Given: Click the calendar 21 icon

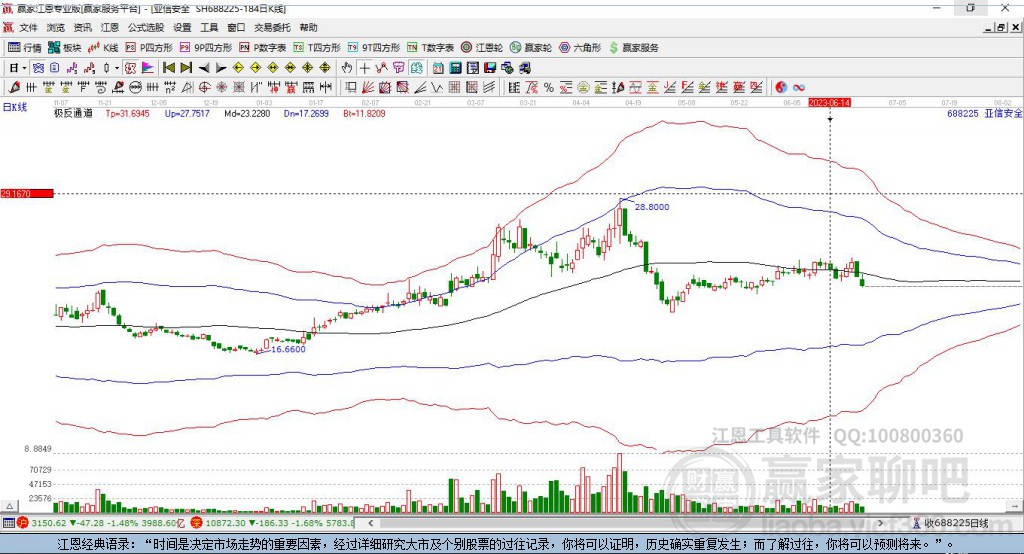Looking at the screenshot, I should click(438, 68).
